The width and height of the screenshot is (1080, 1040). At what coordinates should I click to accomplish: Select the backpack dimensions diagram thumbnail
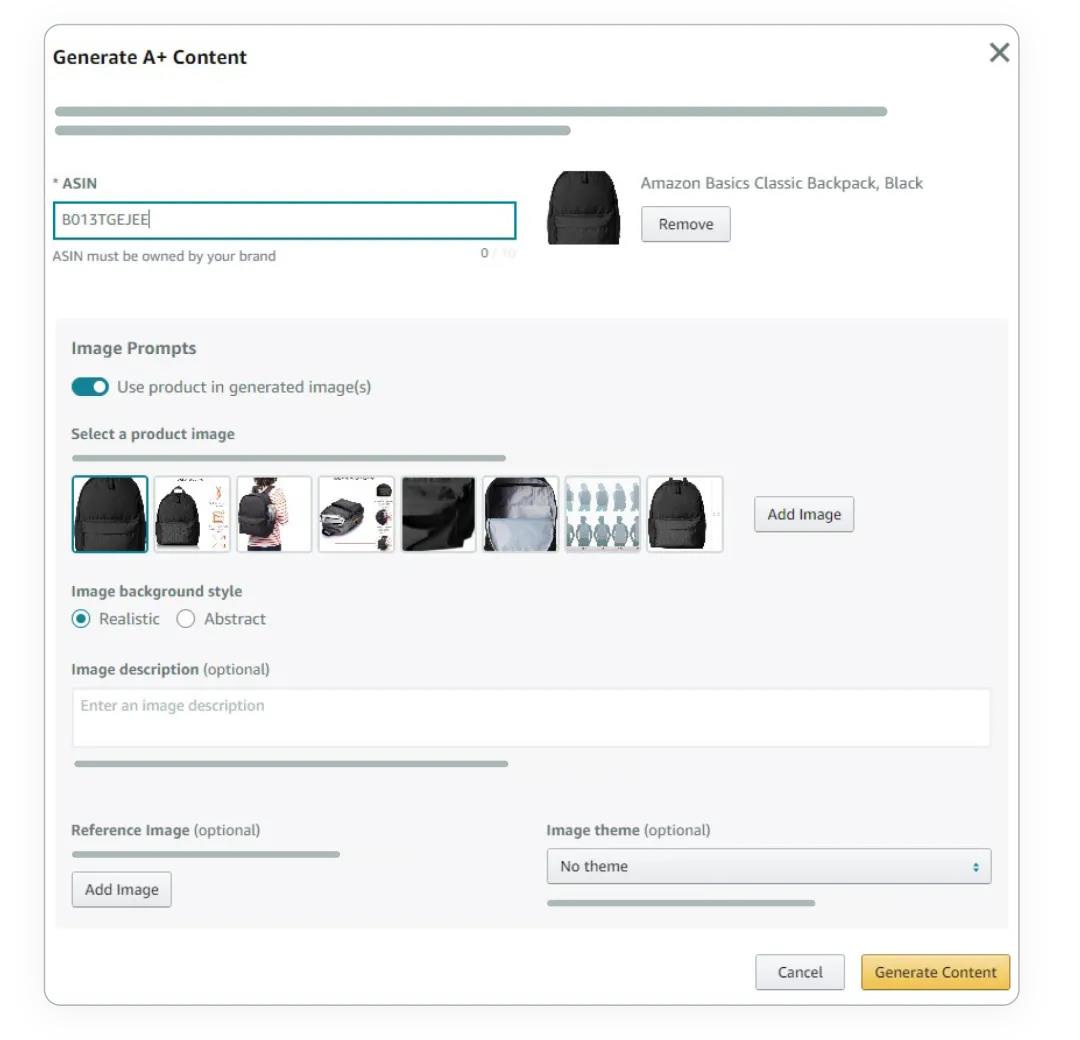[x=192, y=514]
